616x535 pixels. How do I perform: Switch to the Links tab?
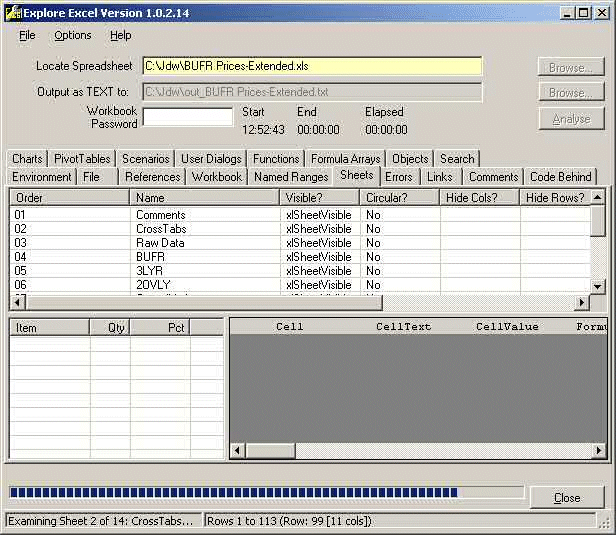440,177
